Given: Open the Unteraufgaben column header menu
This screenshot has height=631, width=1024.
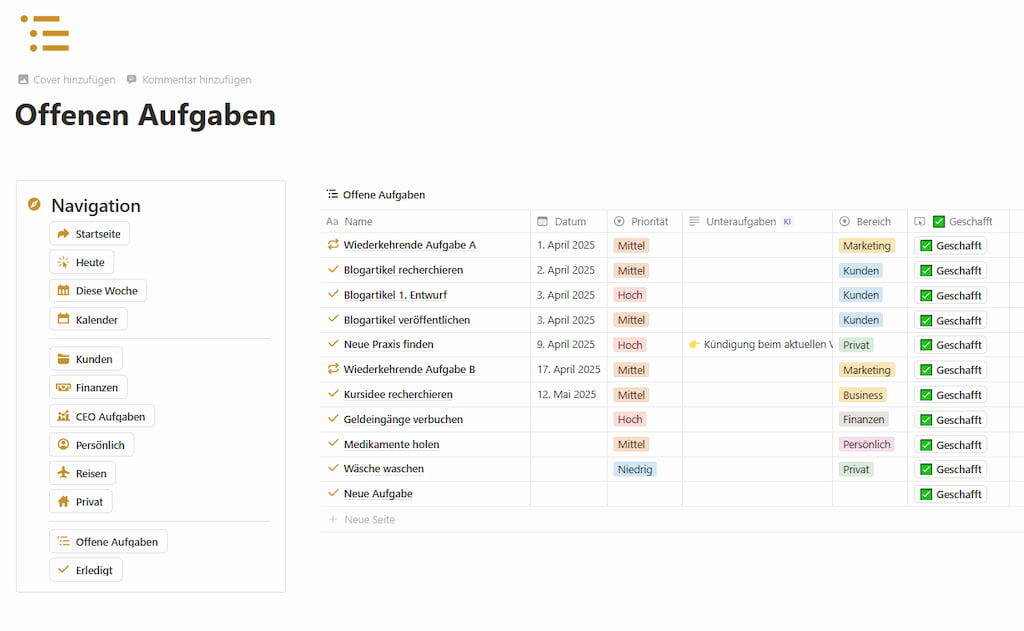Looking at the screenshot, I should point(757,221).
